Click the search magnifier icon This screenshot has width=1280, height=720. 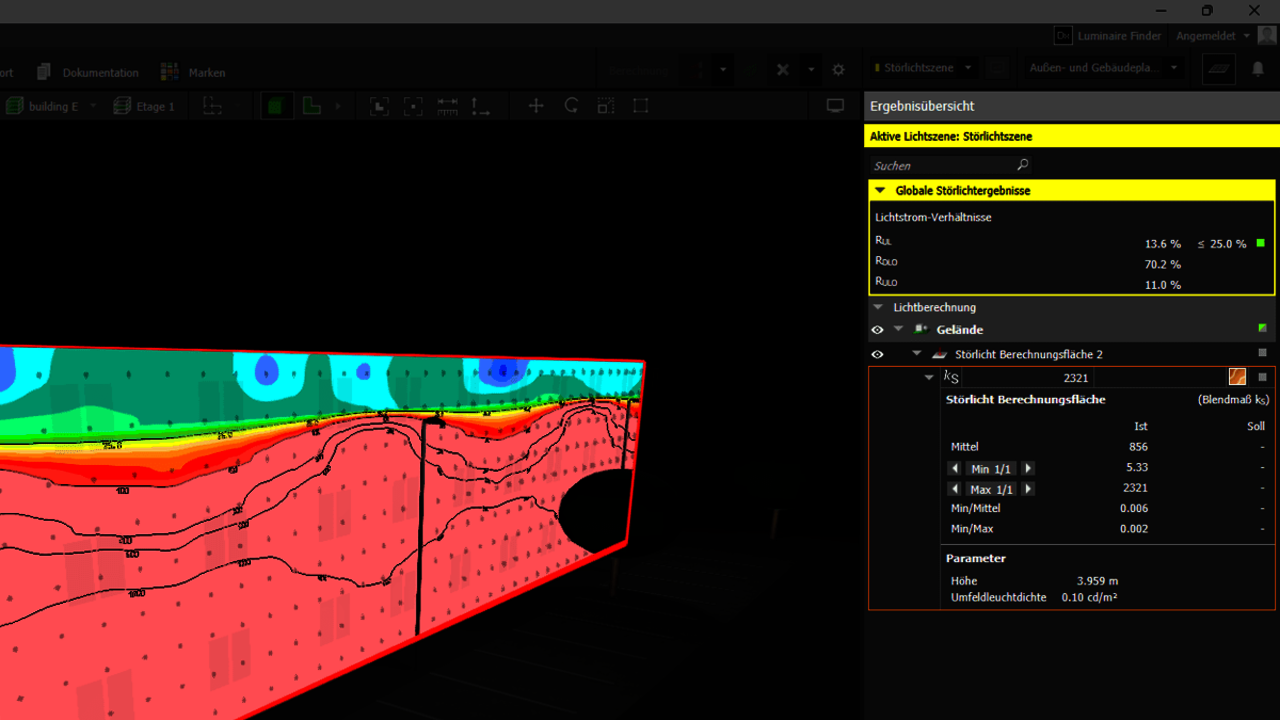pyautogui.click(x=1022, y=165)
